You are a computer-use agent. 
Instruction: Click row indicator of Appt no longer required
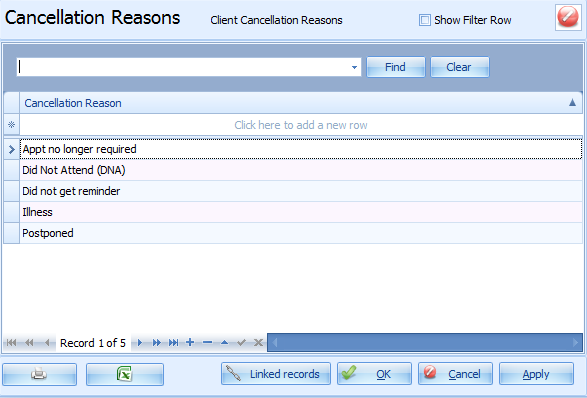click(12, 149)
